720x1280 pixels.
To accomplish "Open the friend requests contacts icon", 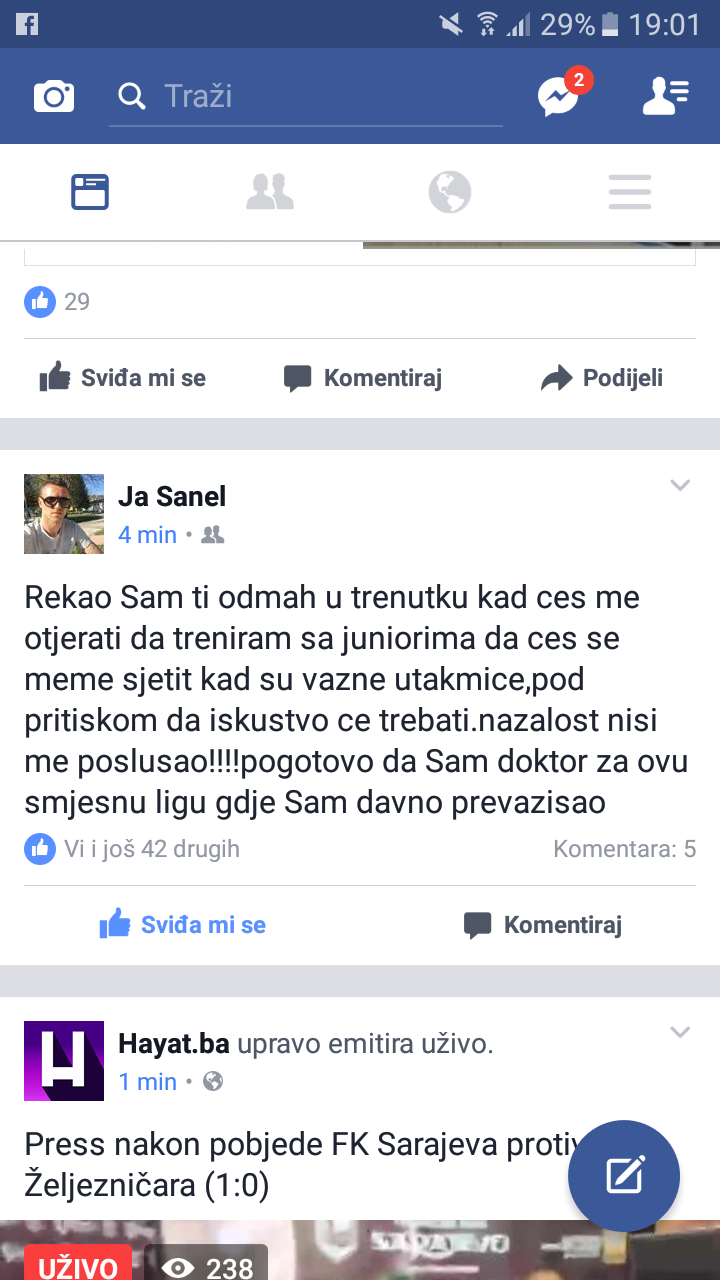I will click(x=665, y=96).
